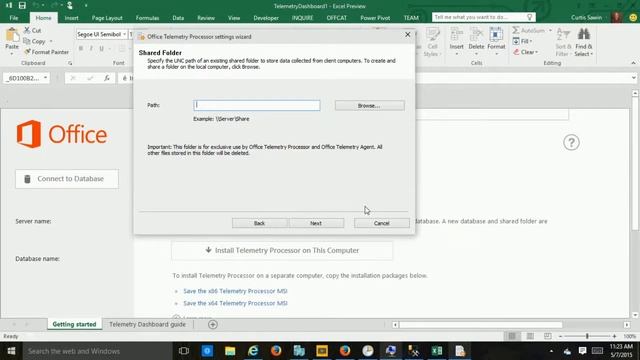Expand the Name Box dropdown arrow
This screenshot has width=640, height=360.
(45, 78)
